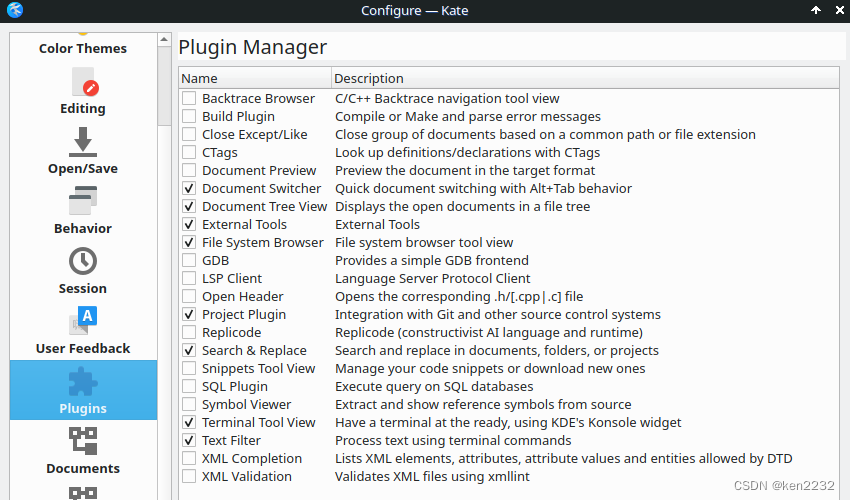The width and height of the screenshot is (850, 500).
Task: Select the 'Replicode' plugin name text
Action: (x=231, y=332)
